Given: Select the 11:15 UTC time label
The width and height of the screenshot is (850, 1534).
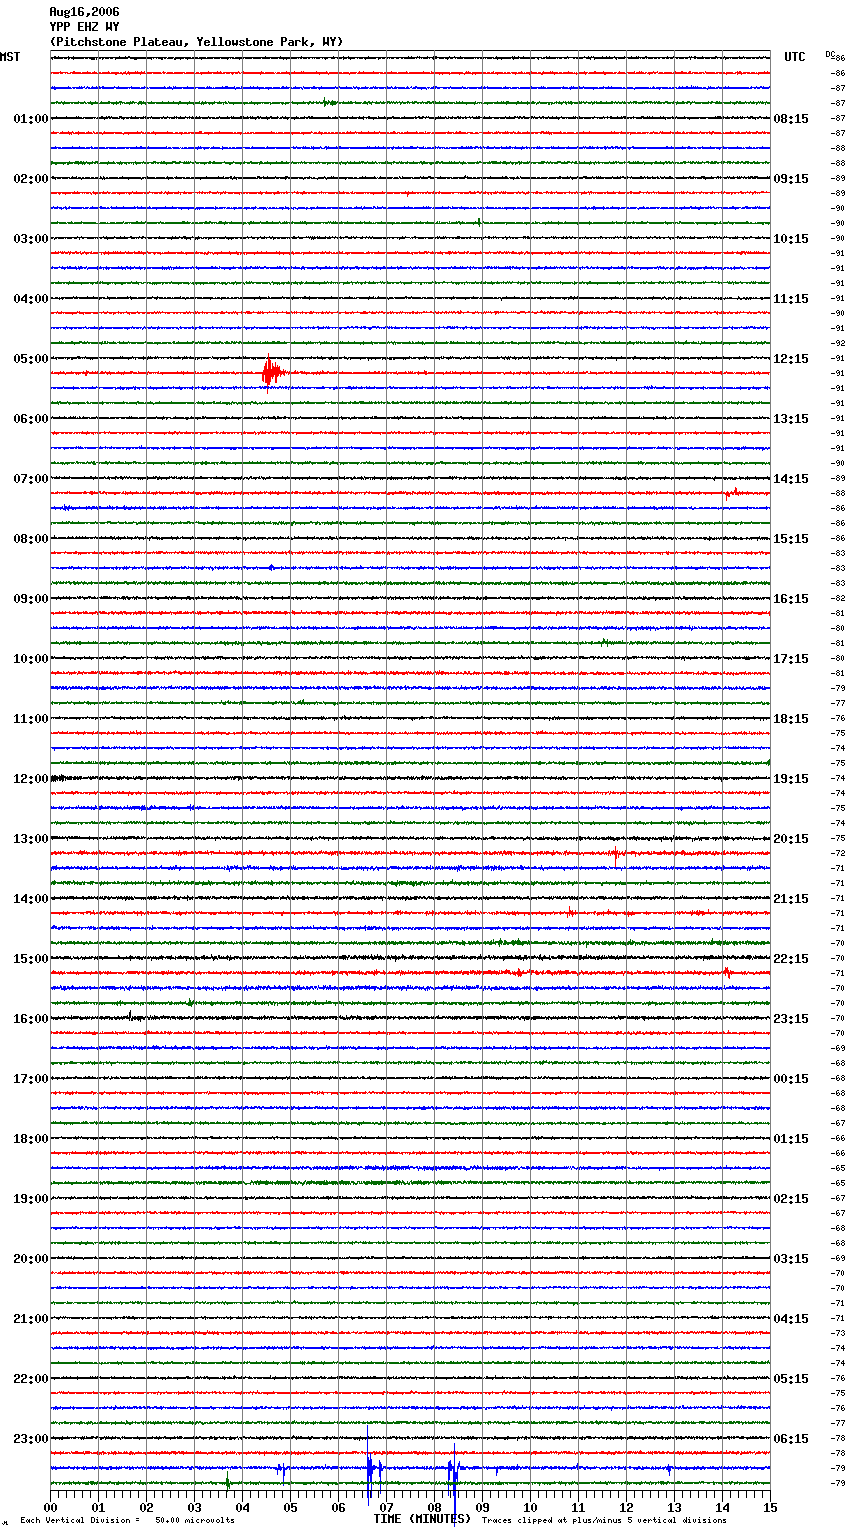Looking at the screenshot, I should [x=791, y=299].
